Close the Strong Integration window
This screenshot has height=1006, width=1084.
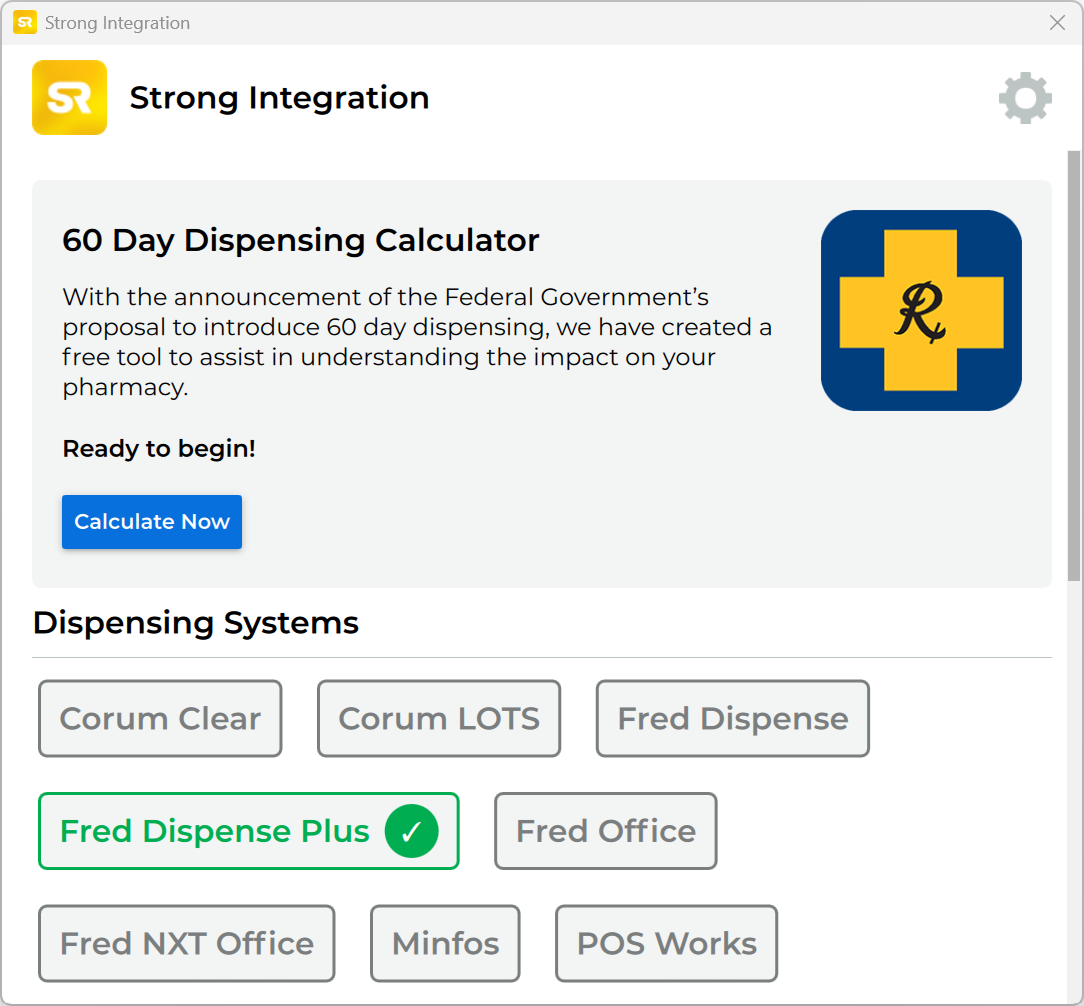tap(1057, 23)
